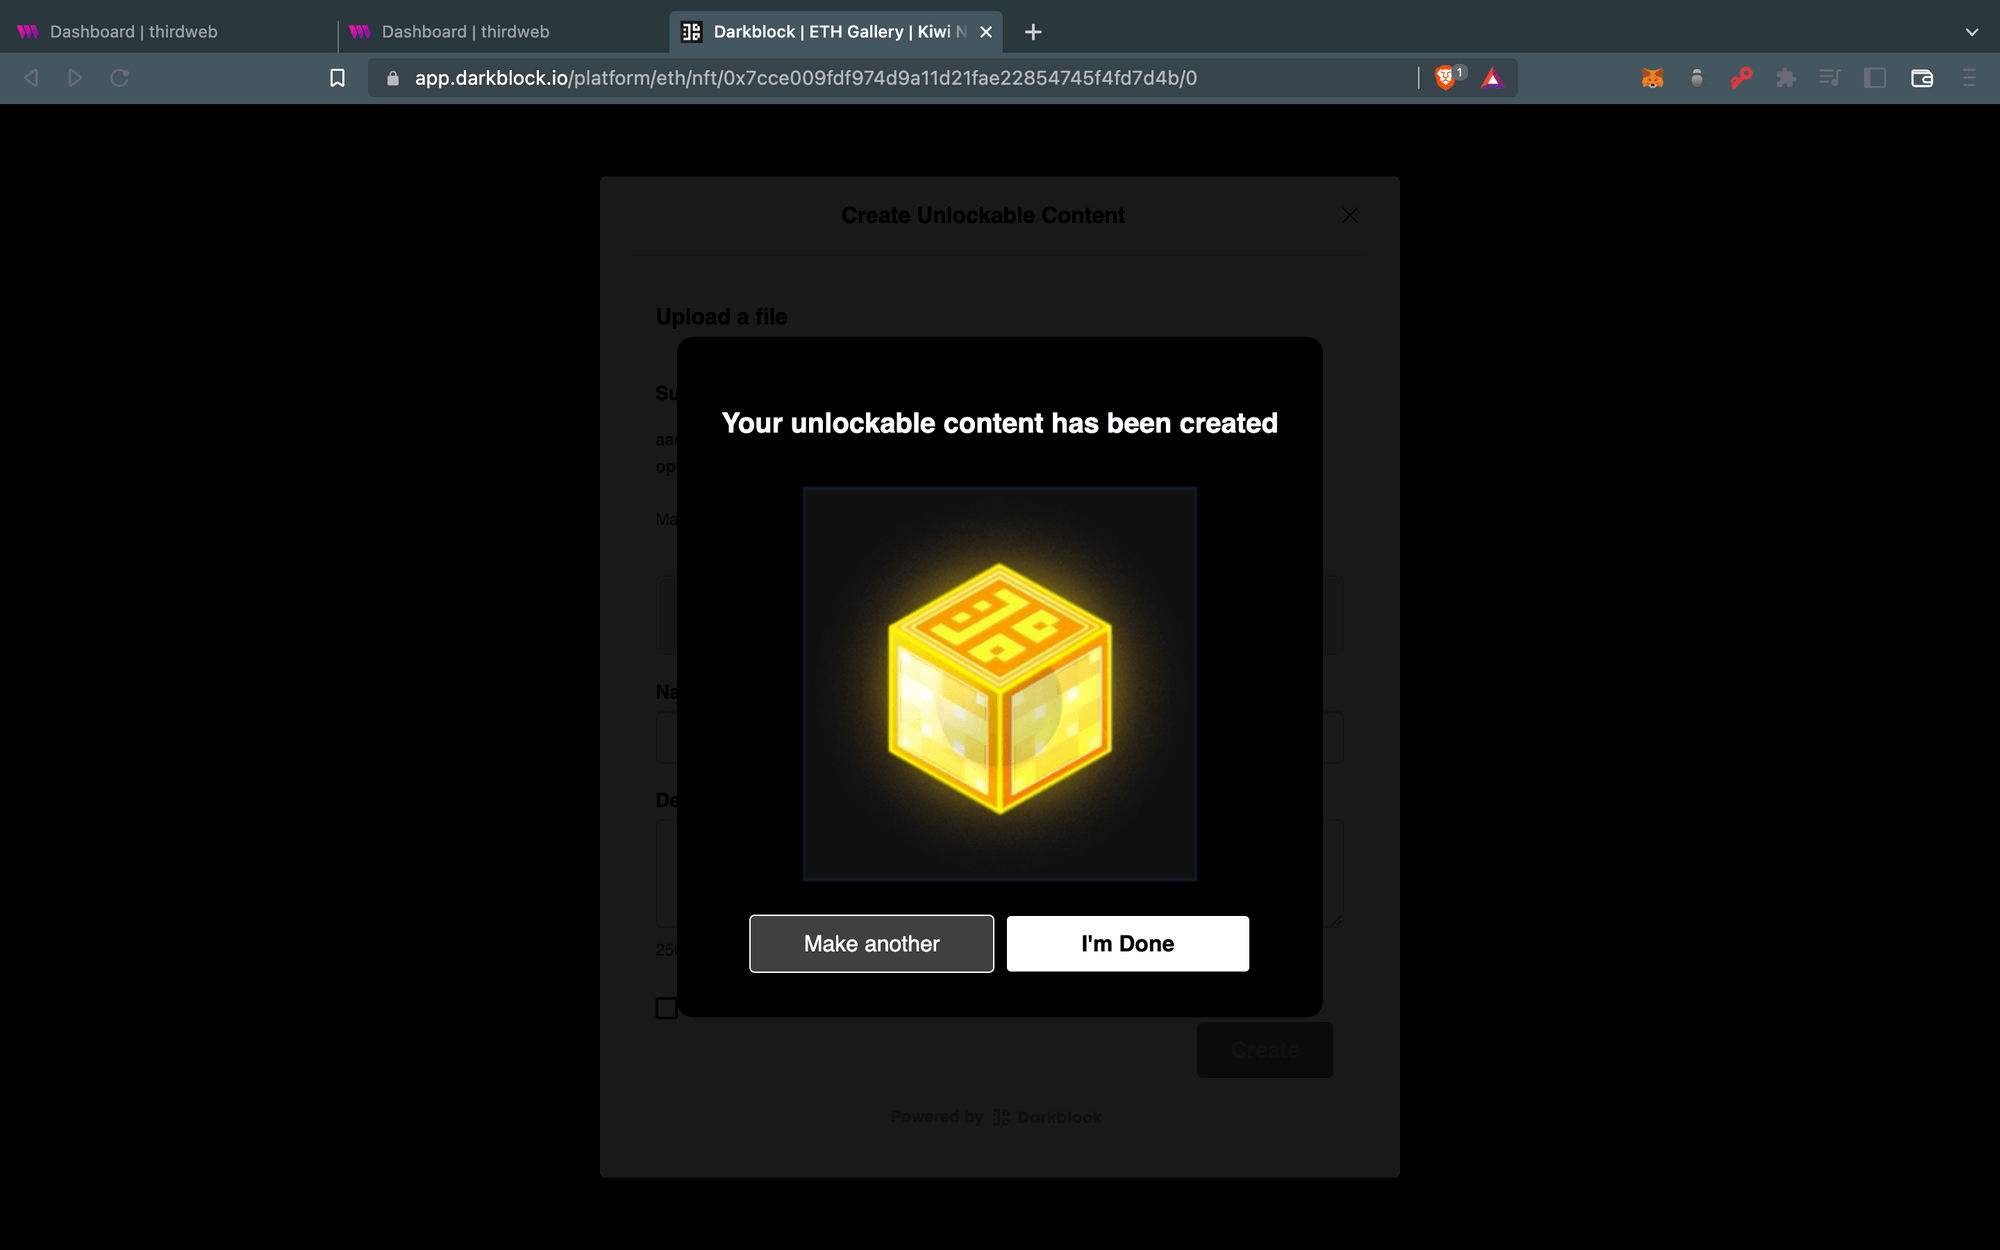
Task: Click the Brave Shields lion icon
Action: click(x=1446, y=78)
